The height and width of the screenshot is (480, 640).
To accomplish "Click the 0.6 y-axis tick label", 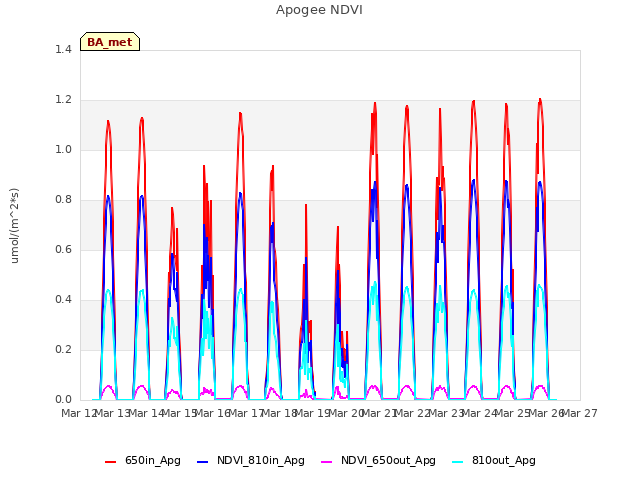I will click(x=63, y=249).
